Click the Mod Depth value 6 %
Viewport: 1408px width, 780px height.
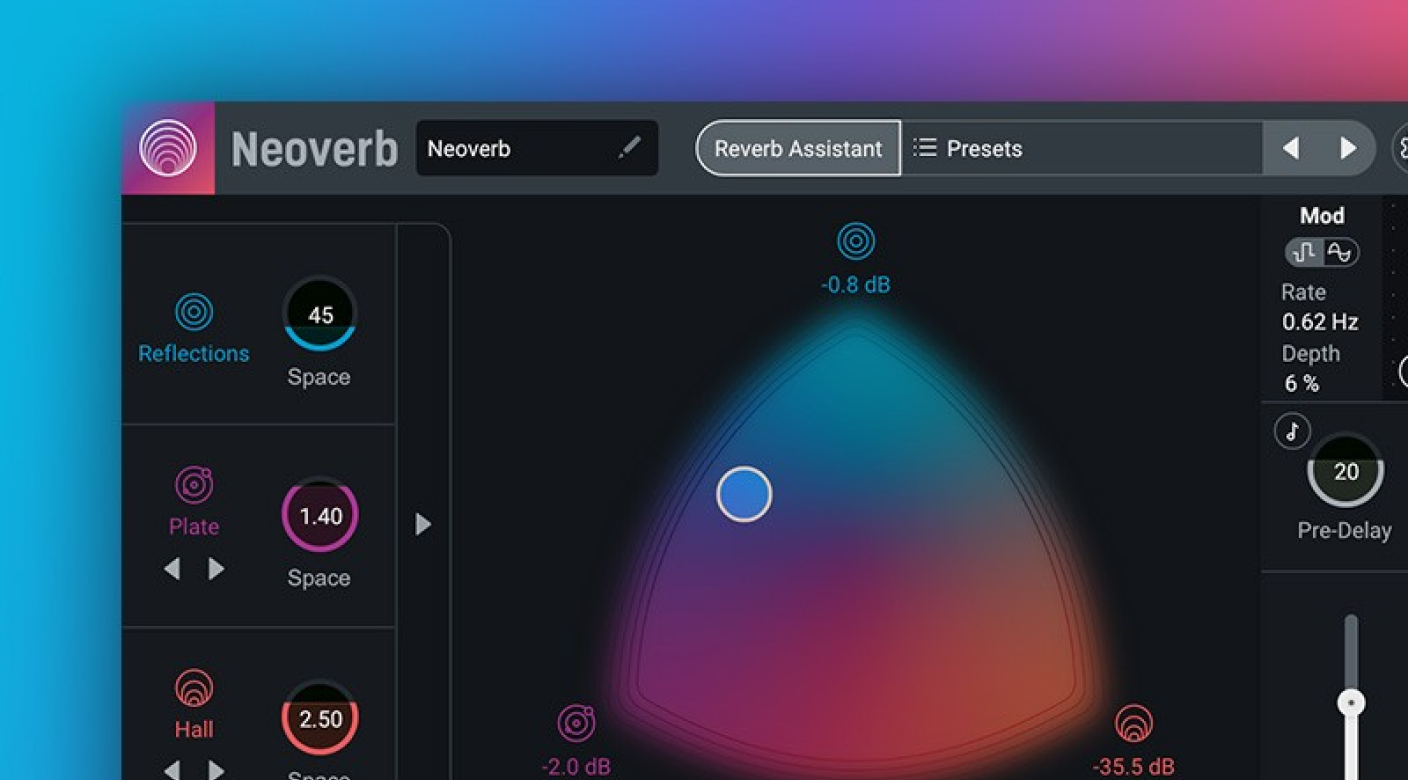(1302, 383)
